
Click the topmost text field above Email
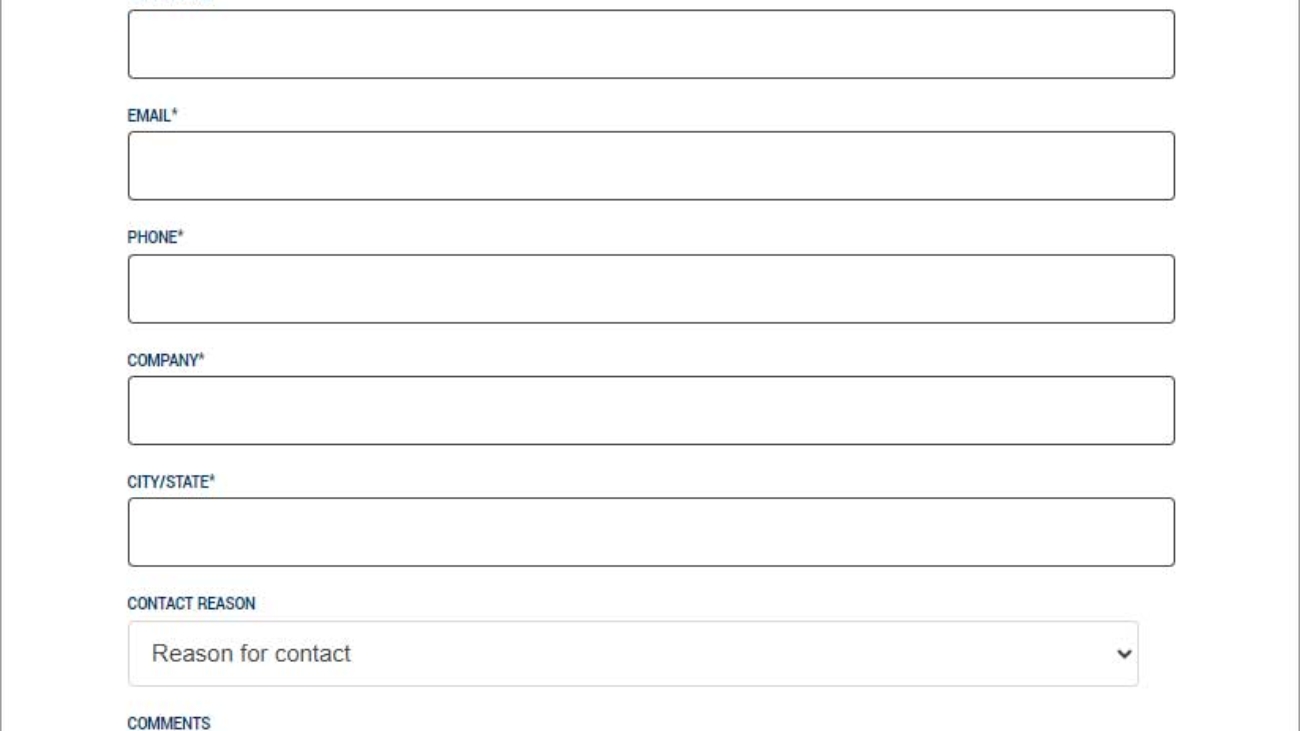[651, 44]
